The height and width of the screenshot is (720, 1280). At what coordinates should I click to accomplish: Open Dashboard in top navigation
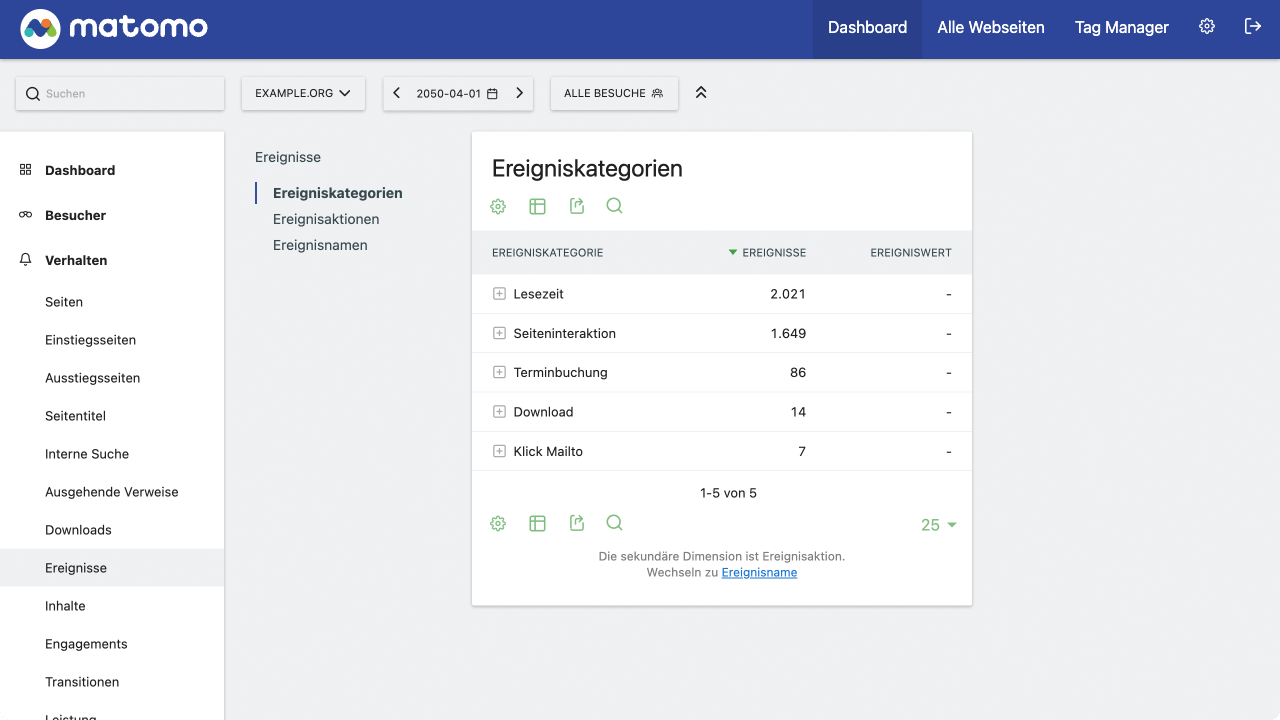(867, 28)
